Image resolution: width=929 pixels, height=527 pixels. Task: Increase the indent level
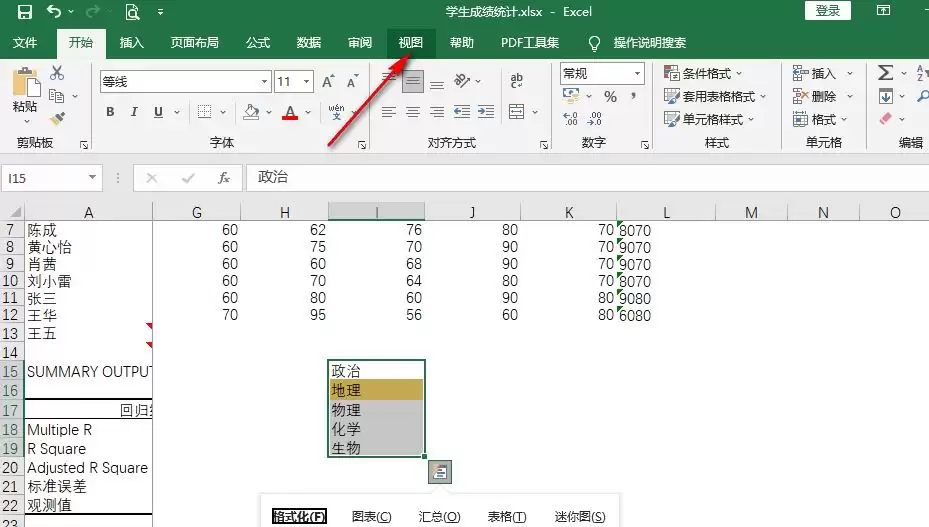coord(486,111)
